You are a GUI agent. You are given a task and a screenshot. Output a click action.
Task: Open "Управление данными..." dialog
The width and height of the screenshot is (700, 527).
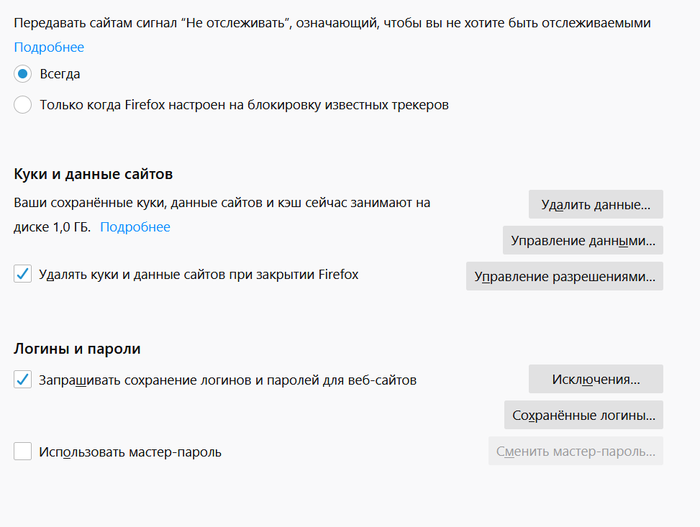(x=582, y=240)
